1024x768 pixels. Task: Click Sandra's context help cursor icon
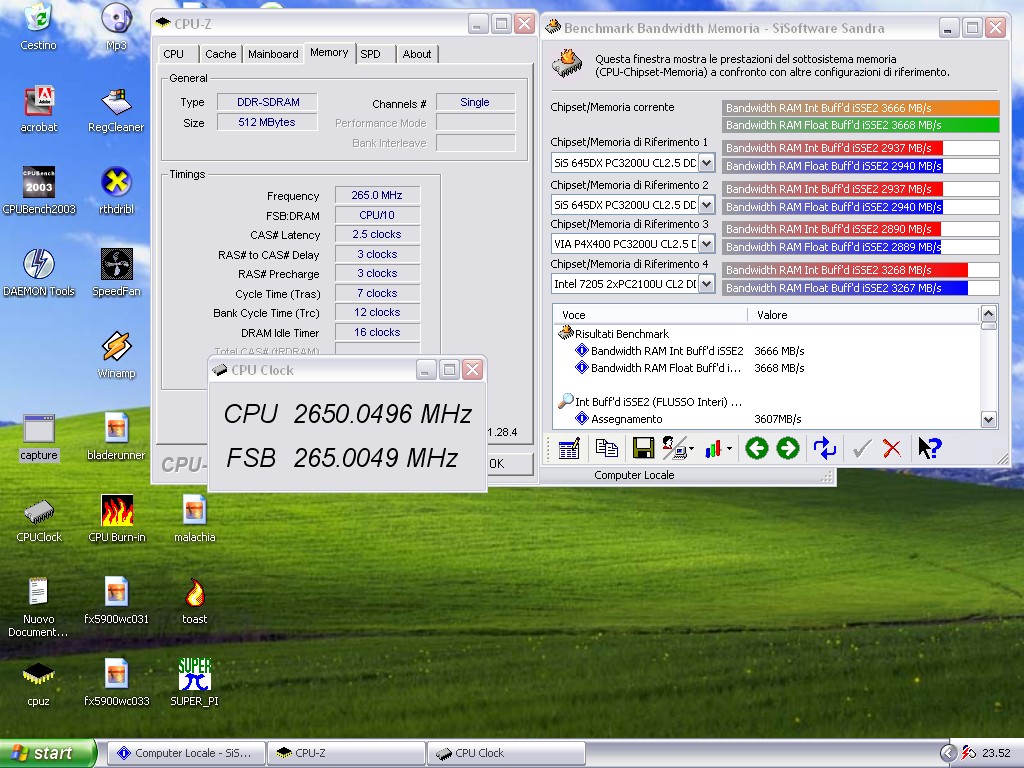click(x=929, y=449)
